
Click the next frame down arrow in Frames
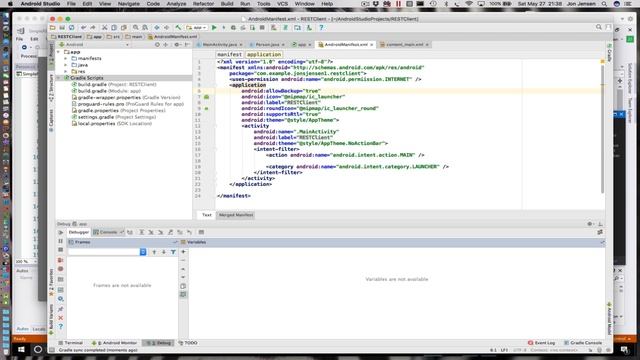pos(164,252)
